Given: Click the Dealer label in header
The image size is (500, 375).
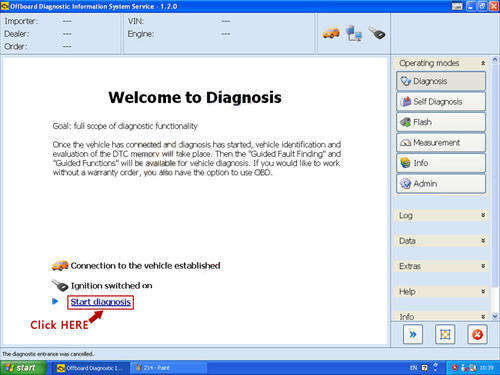Looking at the screenshot, I should (x=17, y=34).
